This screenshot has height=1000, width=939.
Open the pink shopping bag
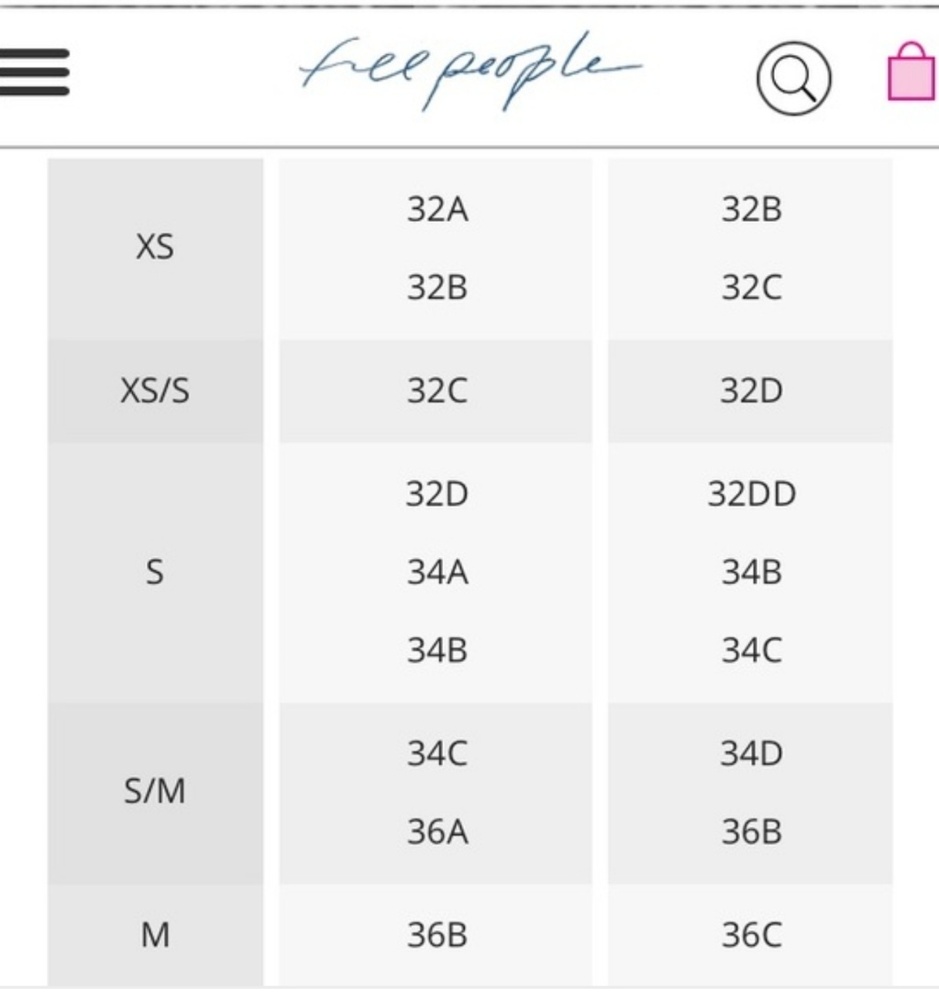pos(912,71)
